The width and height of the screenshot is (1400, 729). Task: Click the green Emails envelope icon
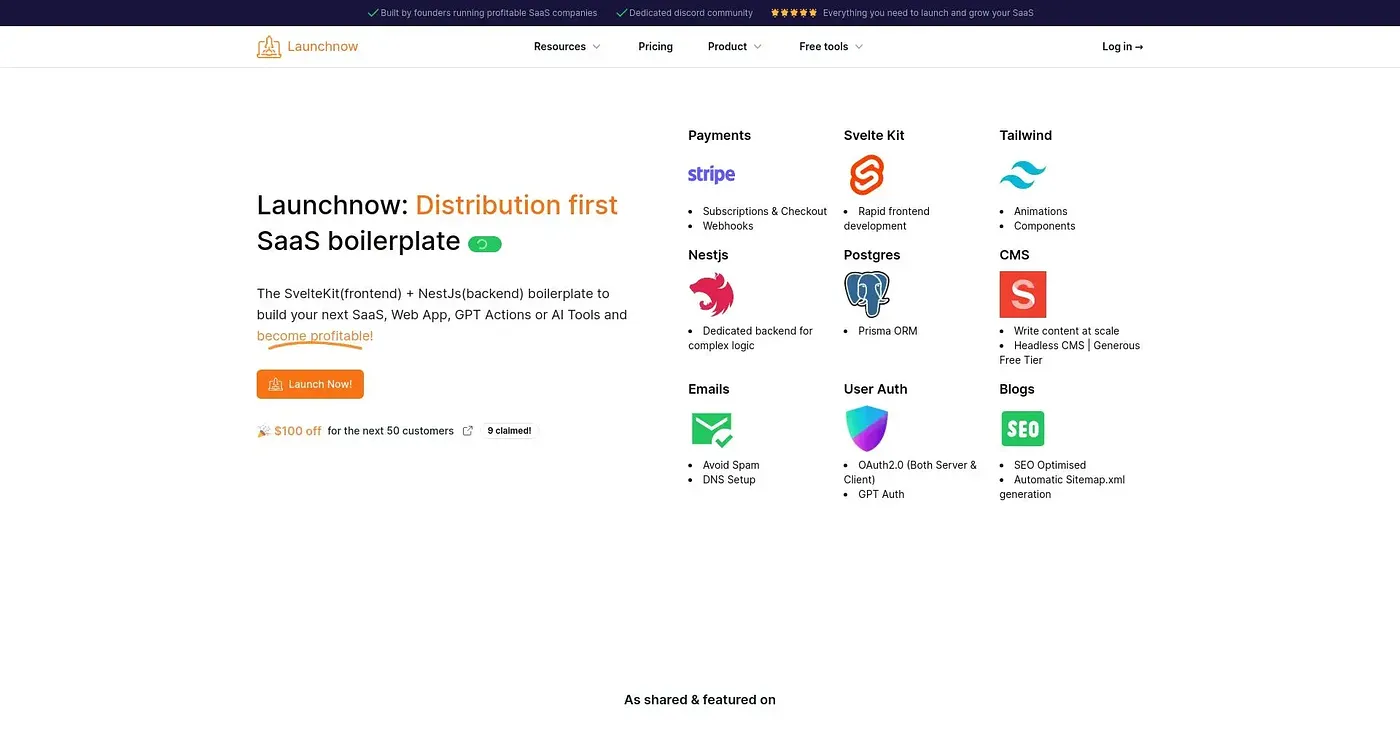pos(712,429)
